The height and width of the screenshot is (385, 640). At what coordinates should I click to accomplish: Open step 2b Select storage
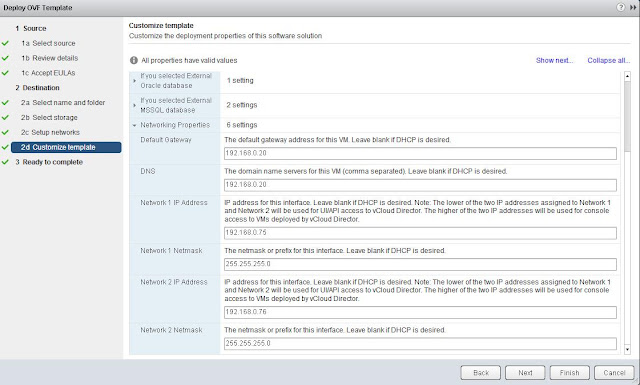(49, 118)
